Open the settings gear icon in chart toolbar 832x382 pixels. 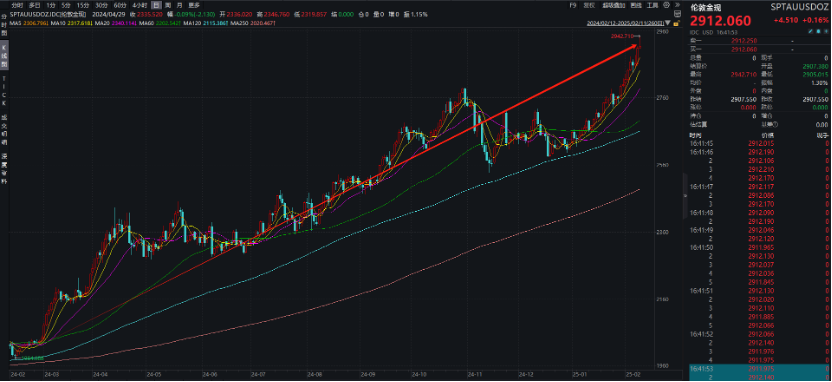pyautogui.click(x=666, y=5)
